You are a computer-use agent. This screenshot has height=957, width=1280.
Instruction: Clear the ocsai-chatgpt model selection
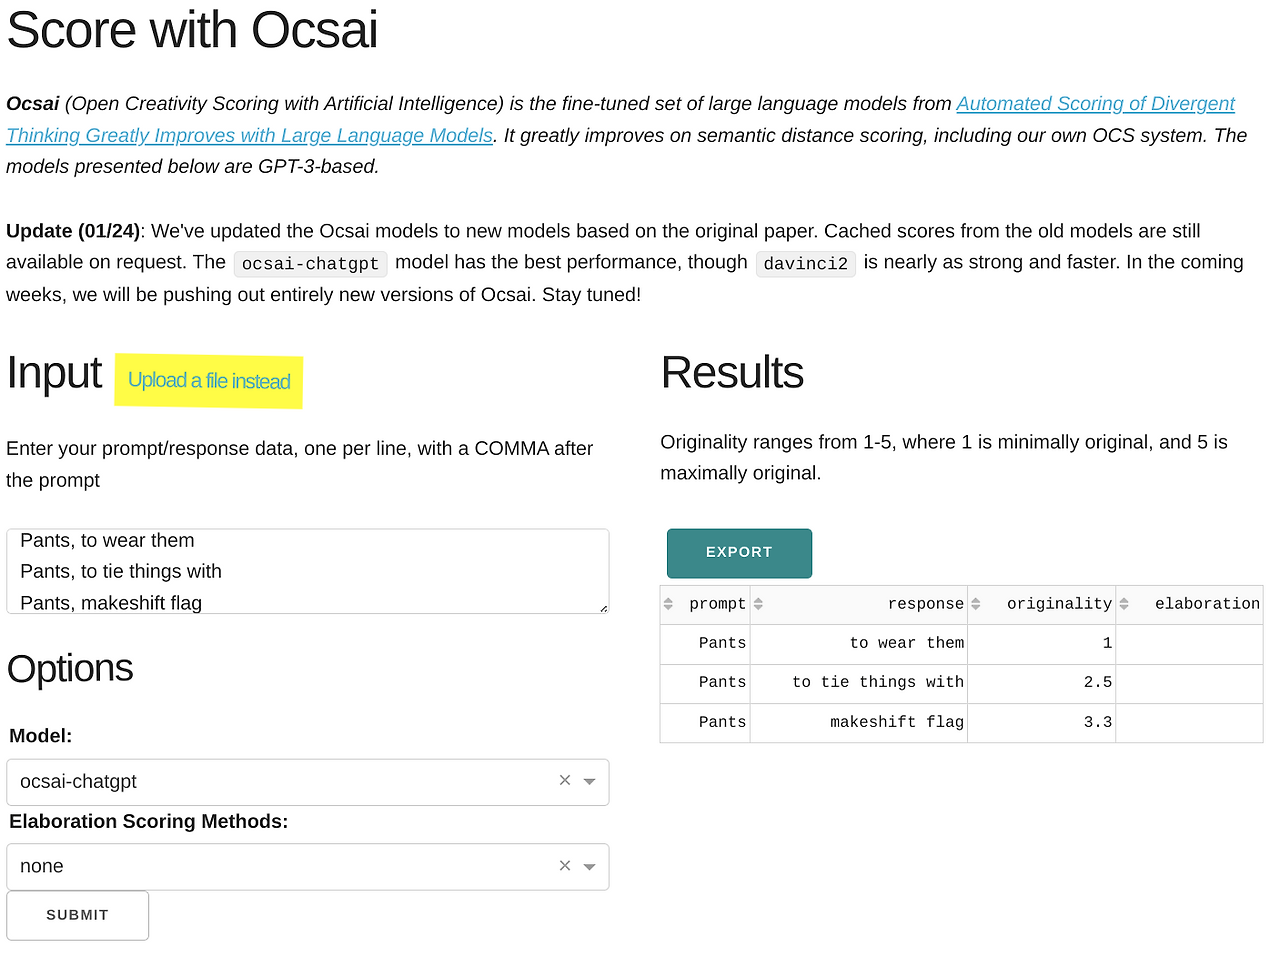click(565, 781)
